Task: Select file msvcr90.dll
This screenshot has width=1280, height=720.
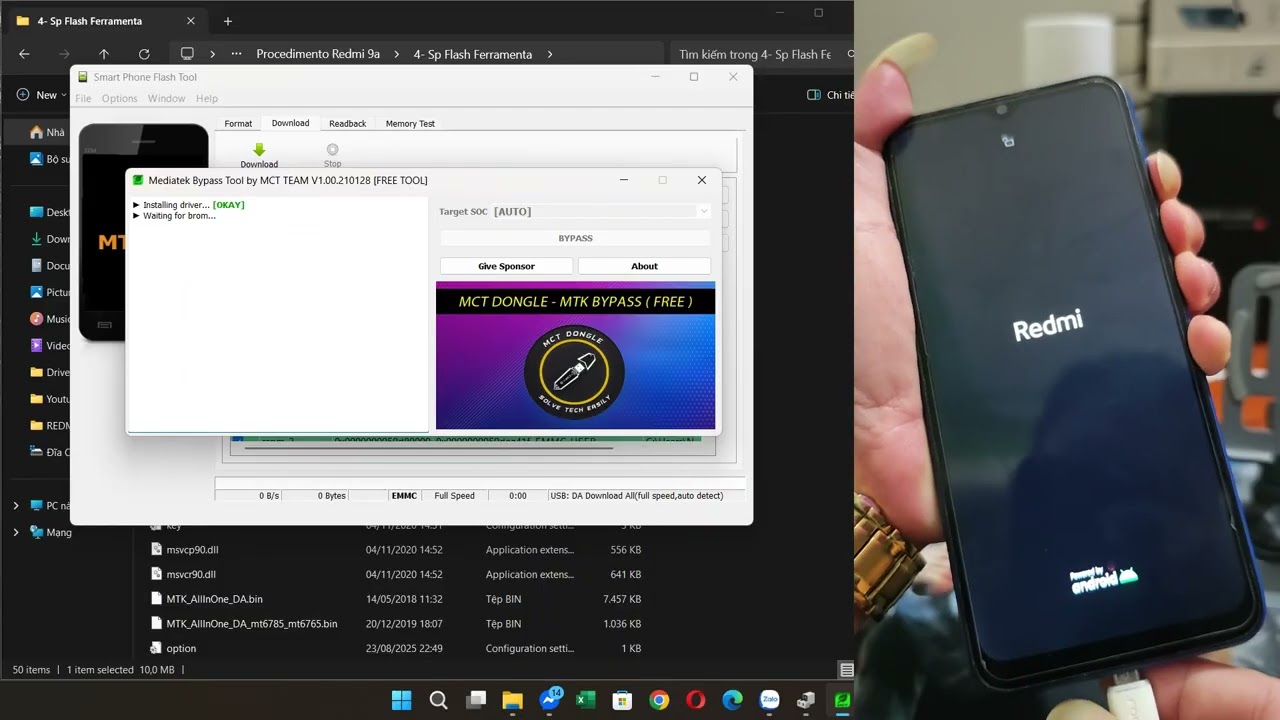Action: (191, 574)
